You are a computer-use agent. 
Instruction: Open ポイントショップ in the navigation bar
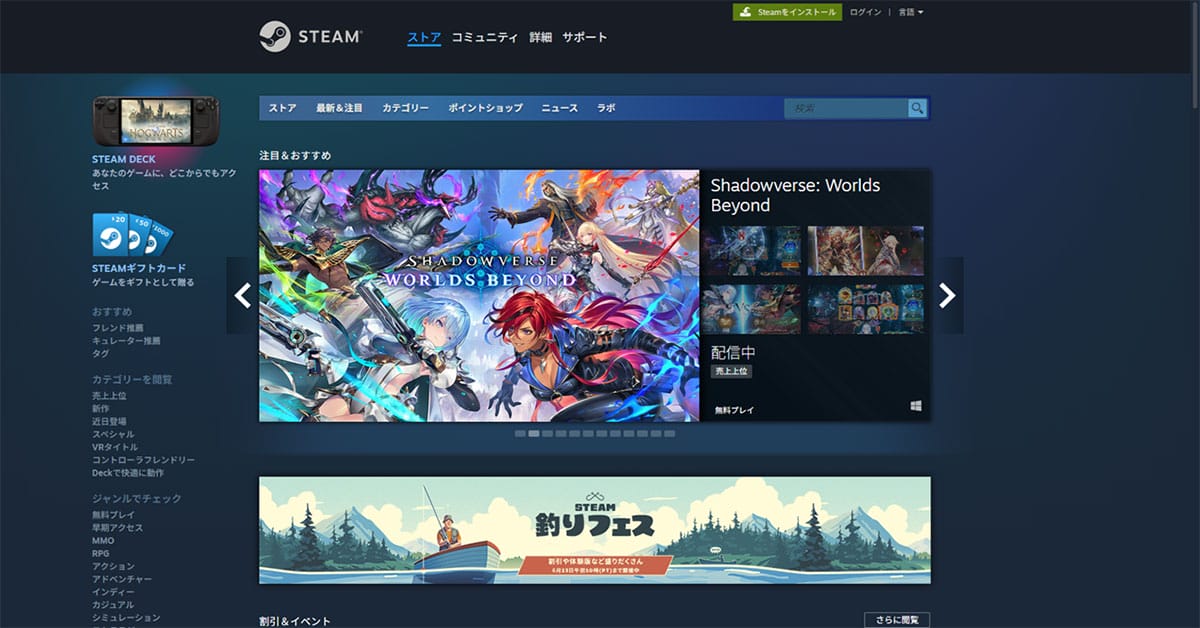(485, 108)
